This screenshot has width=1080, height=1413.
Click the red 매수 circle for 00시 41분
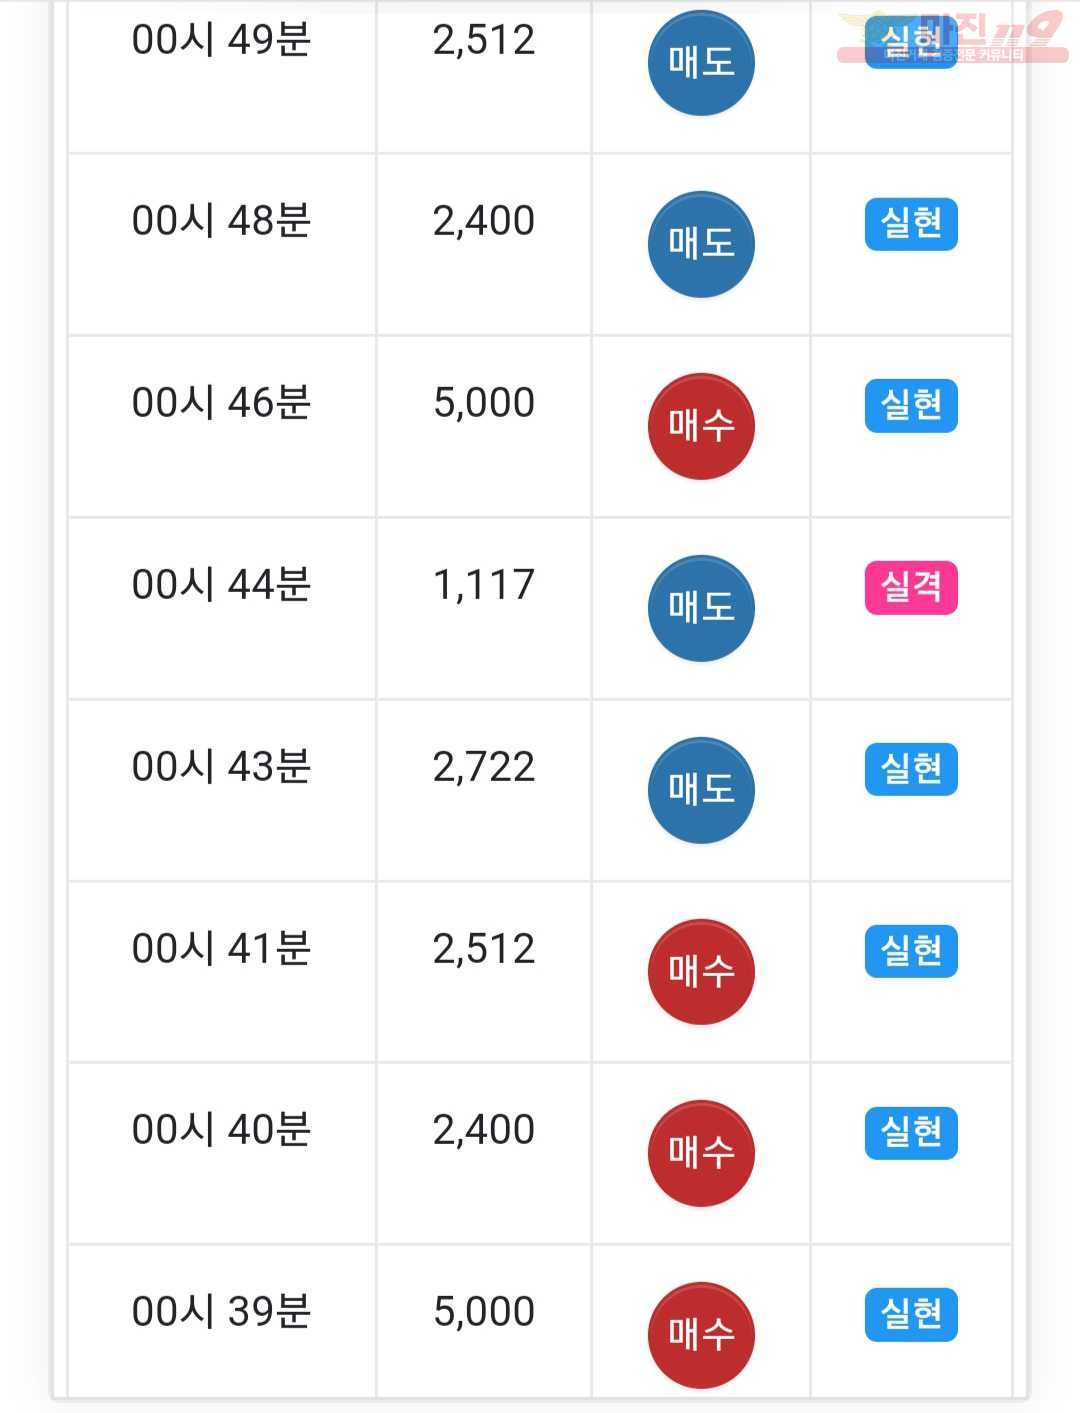coord(701,972)
